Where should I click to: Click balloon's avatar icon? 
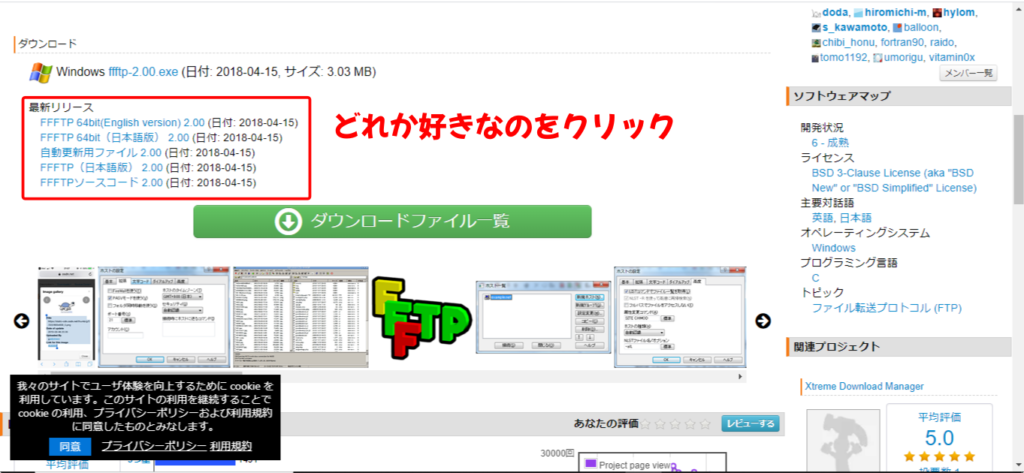coord(897,28)
